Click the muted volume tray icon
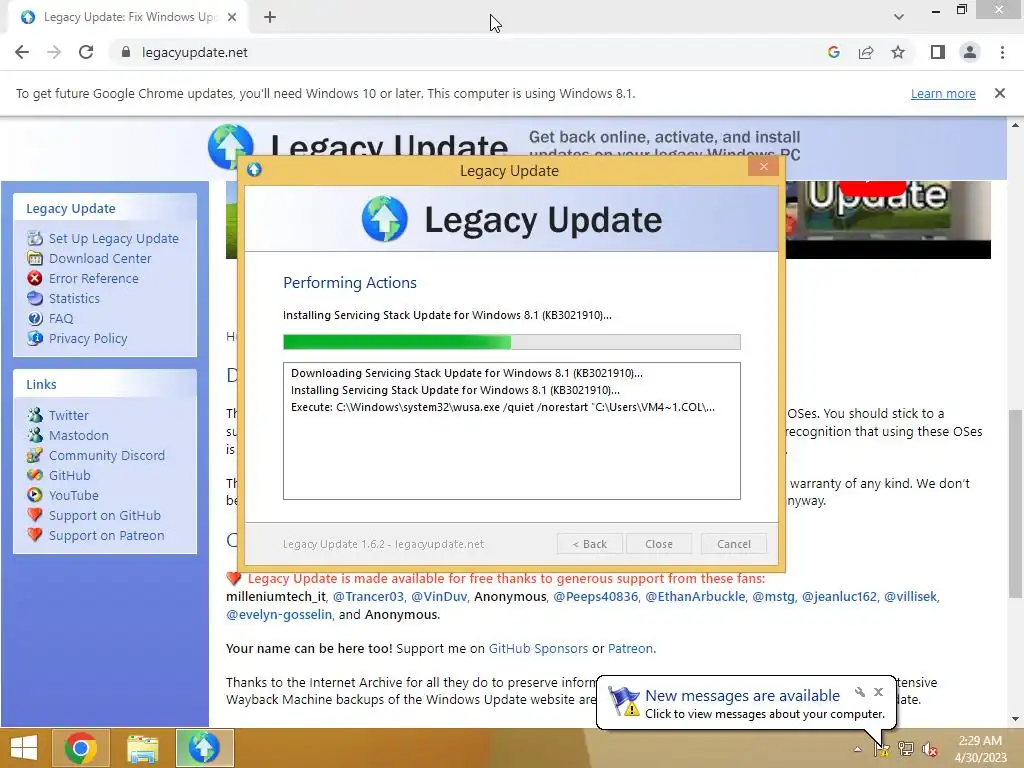This screenshot has width=1024, height=768. 929,749
